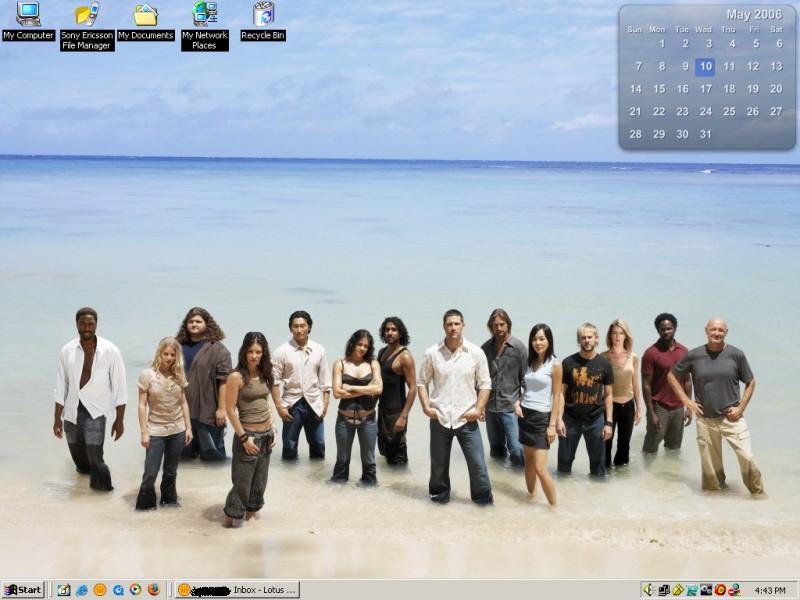Viewport: 800px width, 600px height.
Task: Click the 4:43 PM system clock
Action: [x=770, y=590]
